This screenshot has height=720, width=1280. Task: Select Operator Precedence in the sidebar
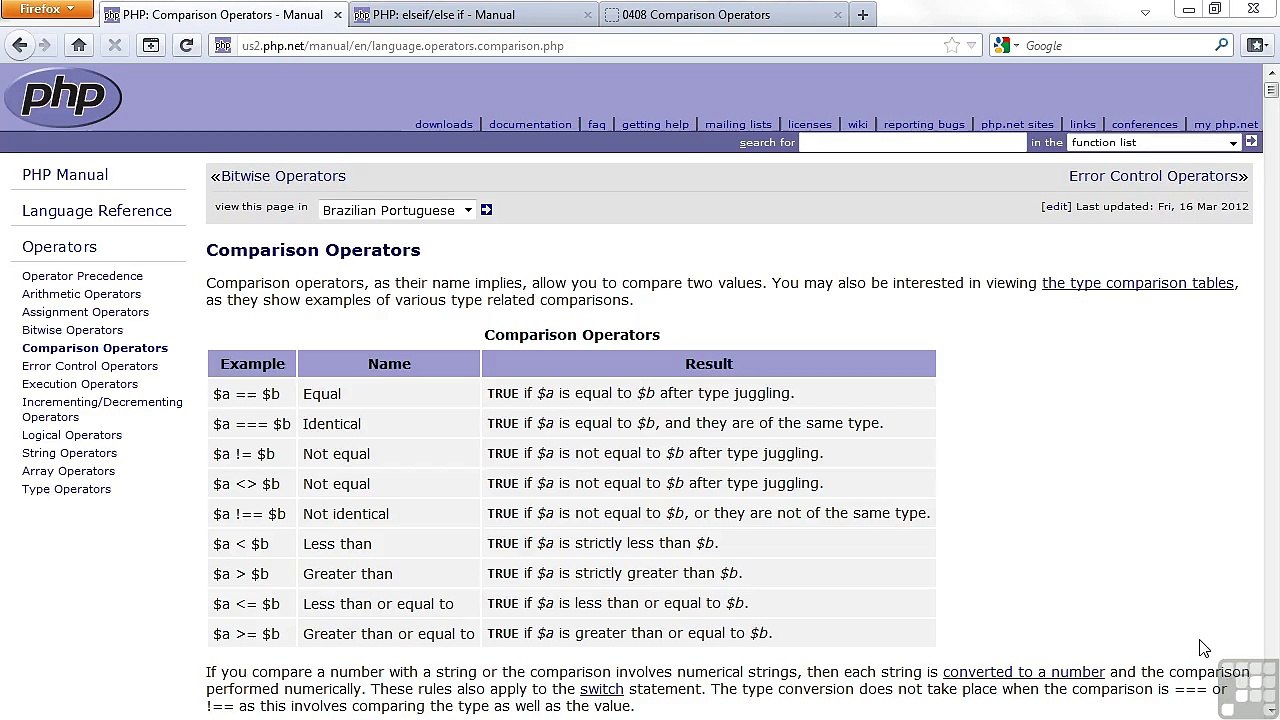click(x=82, y=276)
